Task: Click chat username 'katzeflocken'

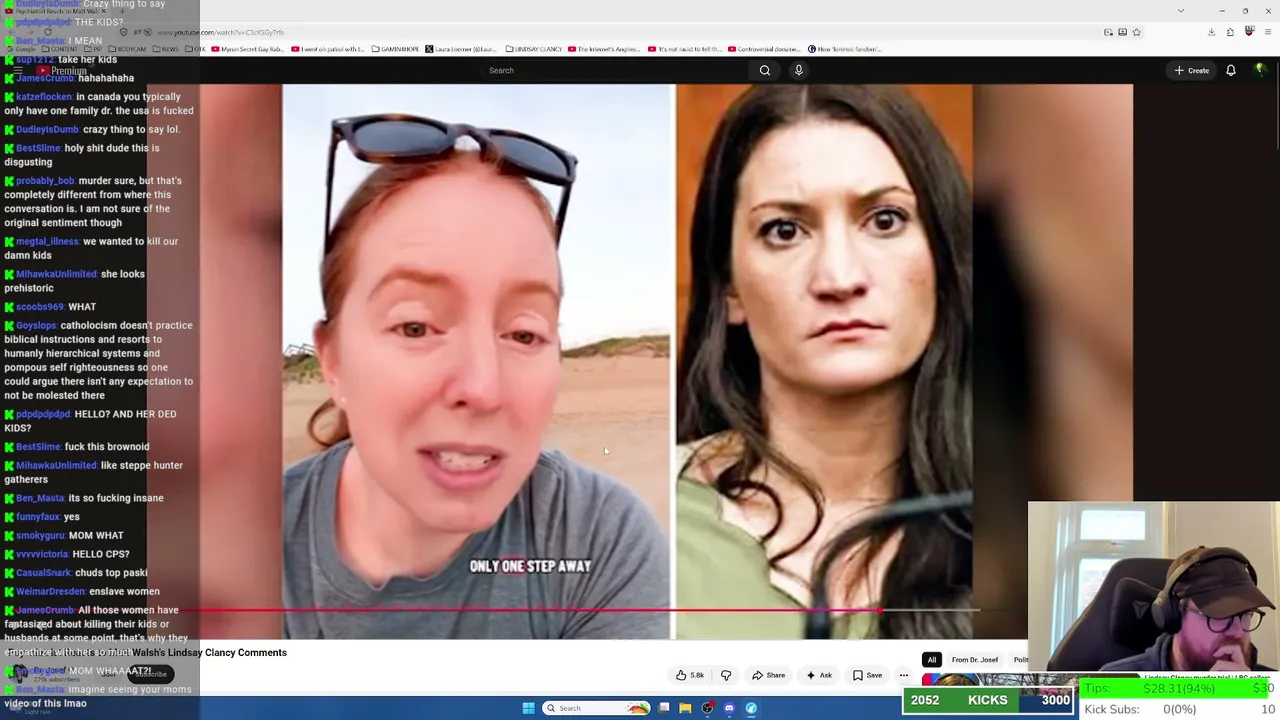Action: point(44,97)
